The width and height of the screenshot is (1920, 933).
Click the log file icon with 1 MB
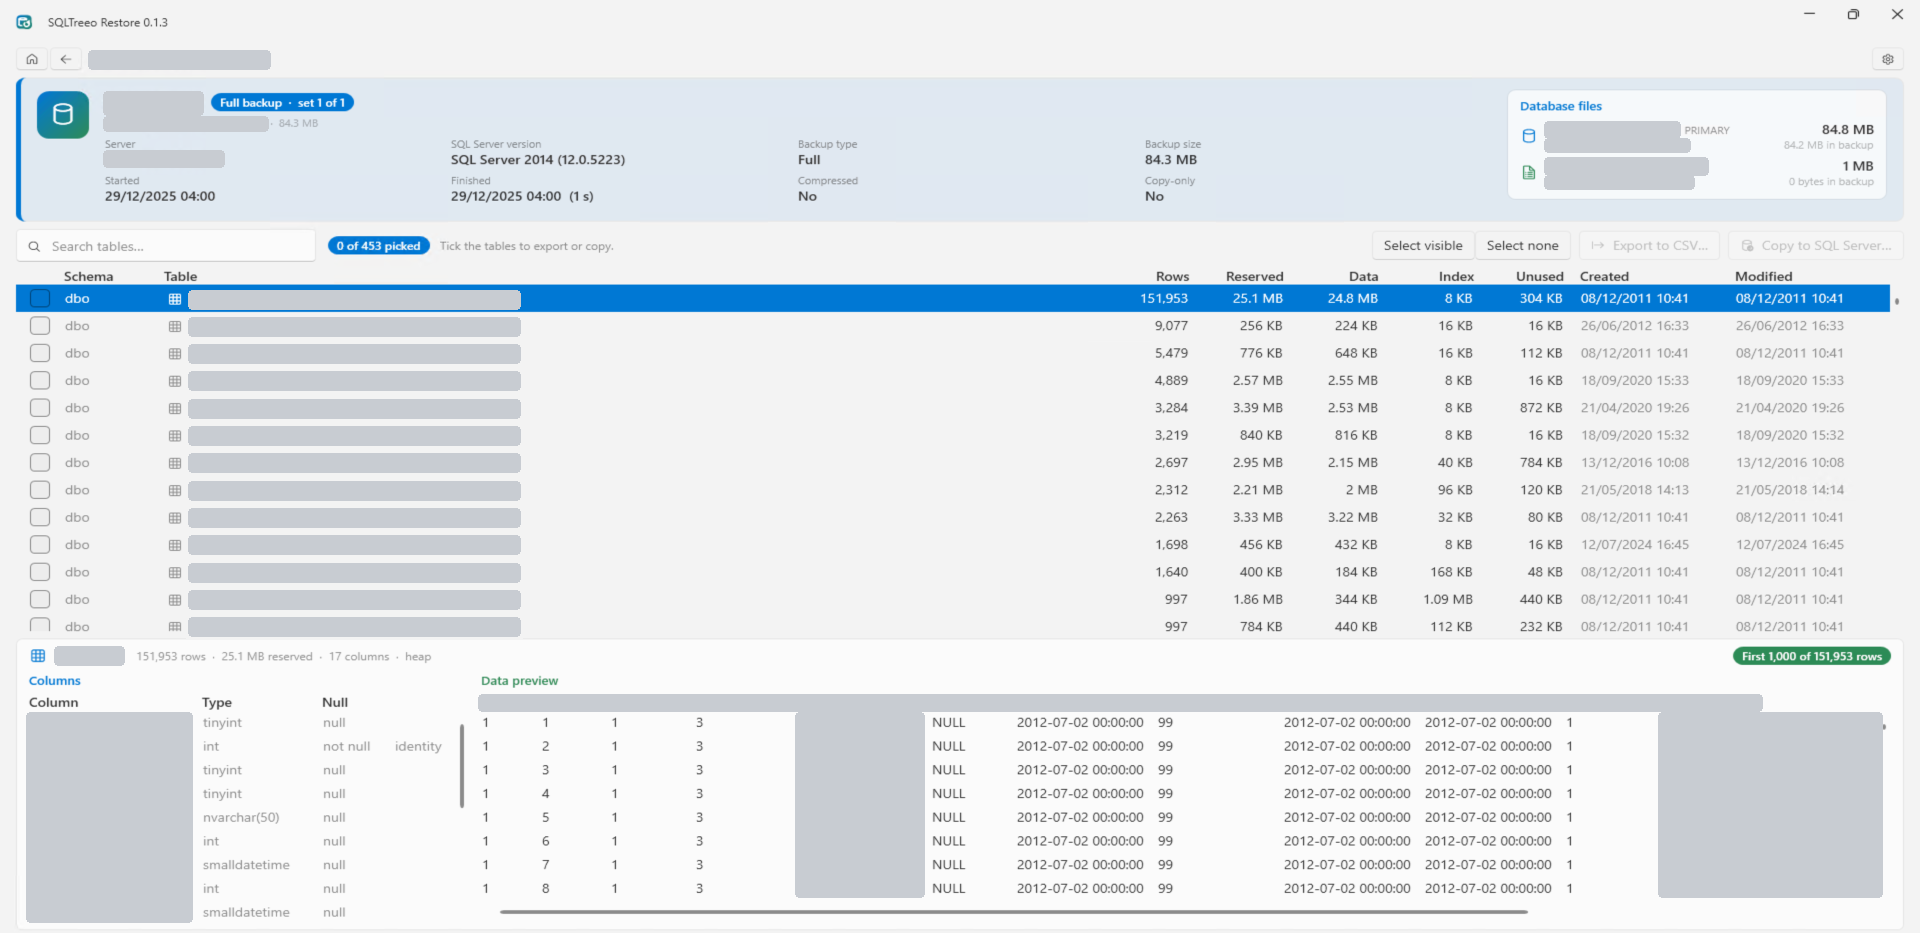1529,172
